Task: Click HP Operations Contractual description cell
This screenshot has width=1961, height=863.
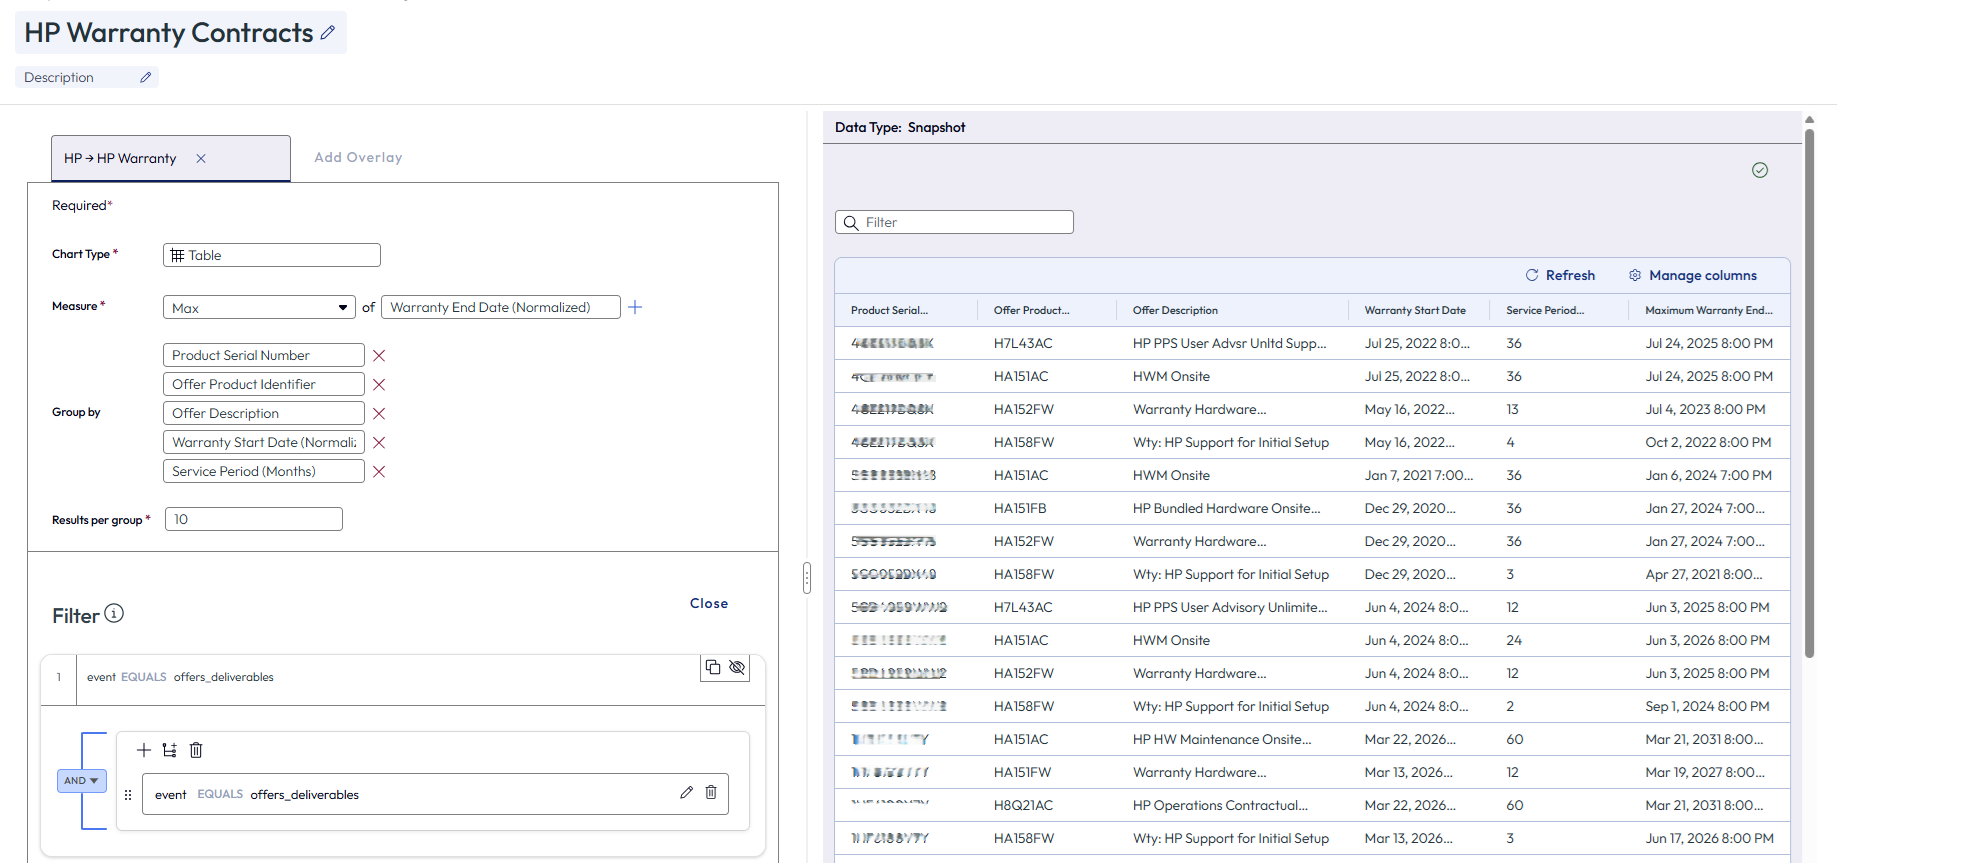Action: (x=1220, y=805)
